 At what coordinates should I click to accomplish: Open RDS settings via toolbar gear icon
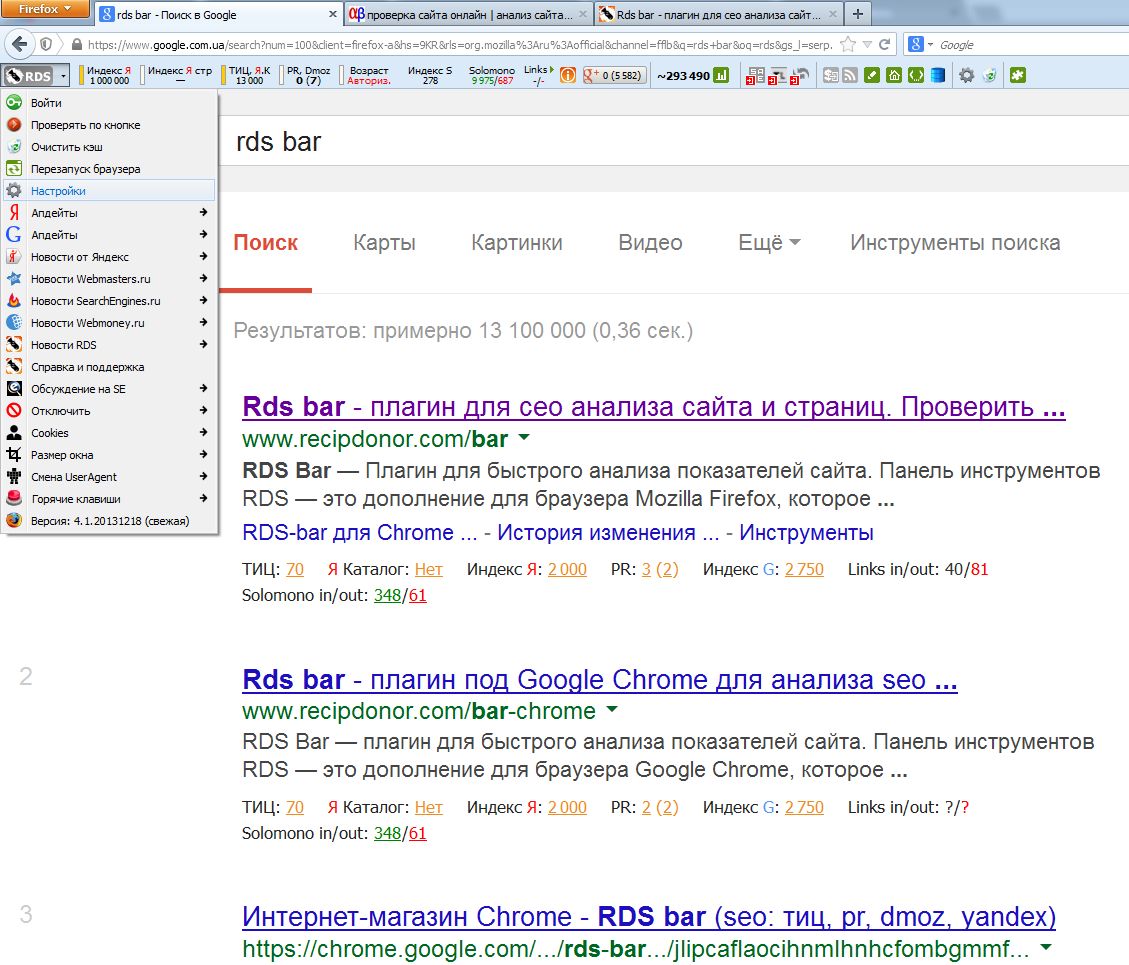(x=966, y=75)
